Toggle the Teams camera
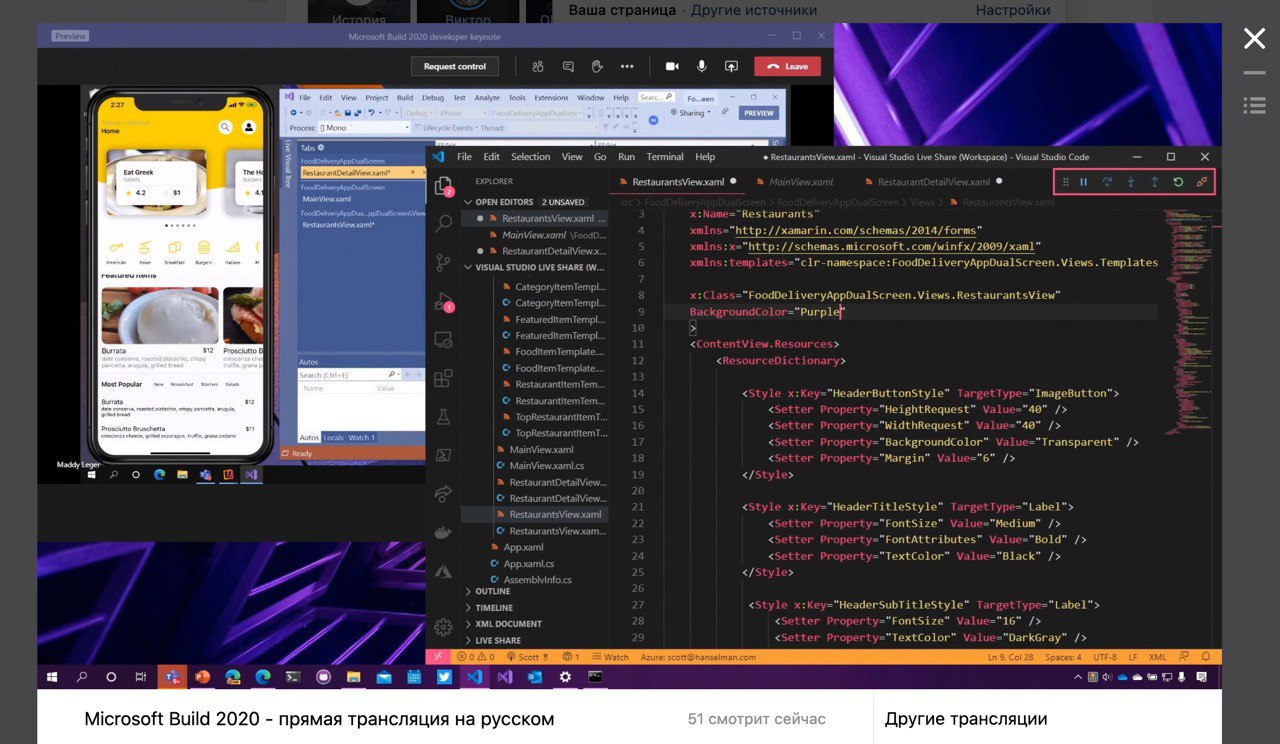The width and height of the screenshot is (1280, 744). click(672, 66)
